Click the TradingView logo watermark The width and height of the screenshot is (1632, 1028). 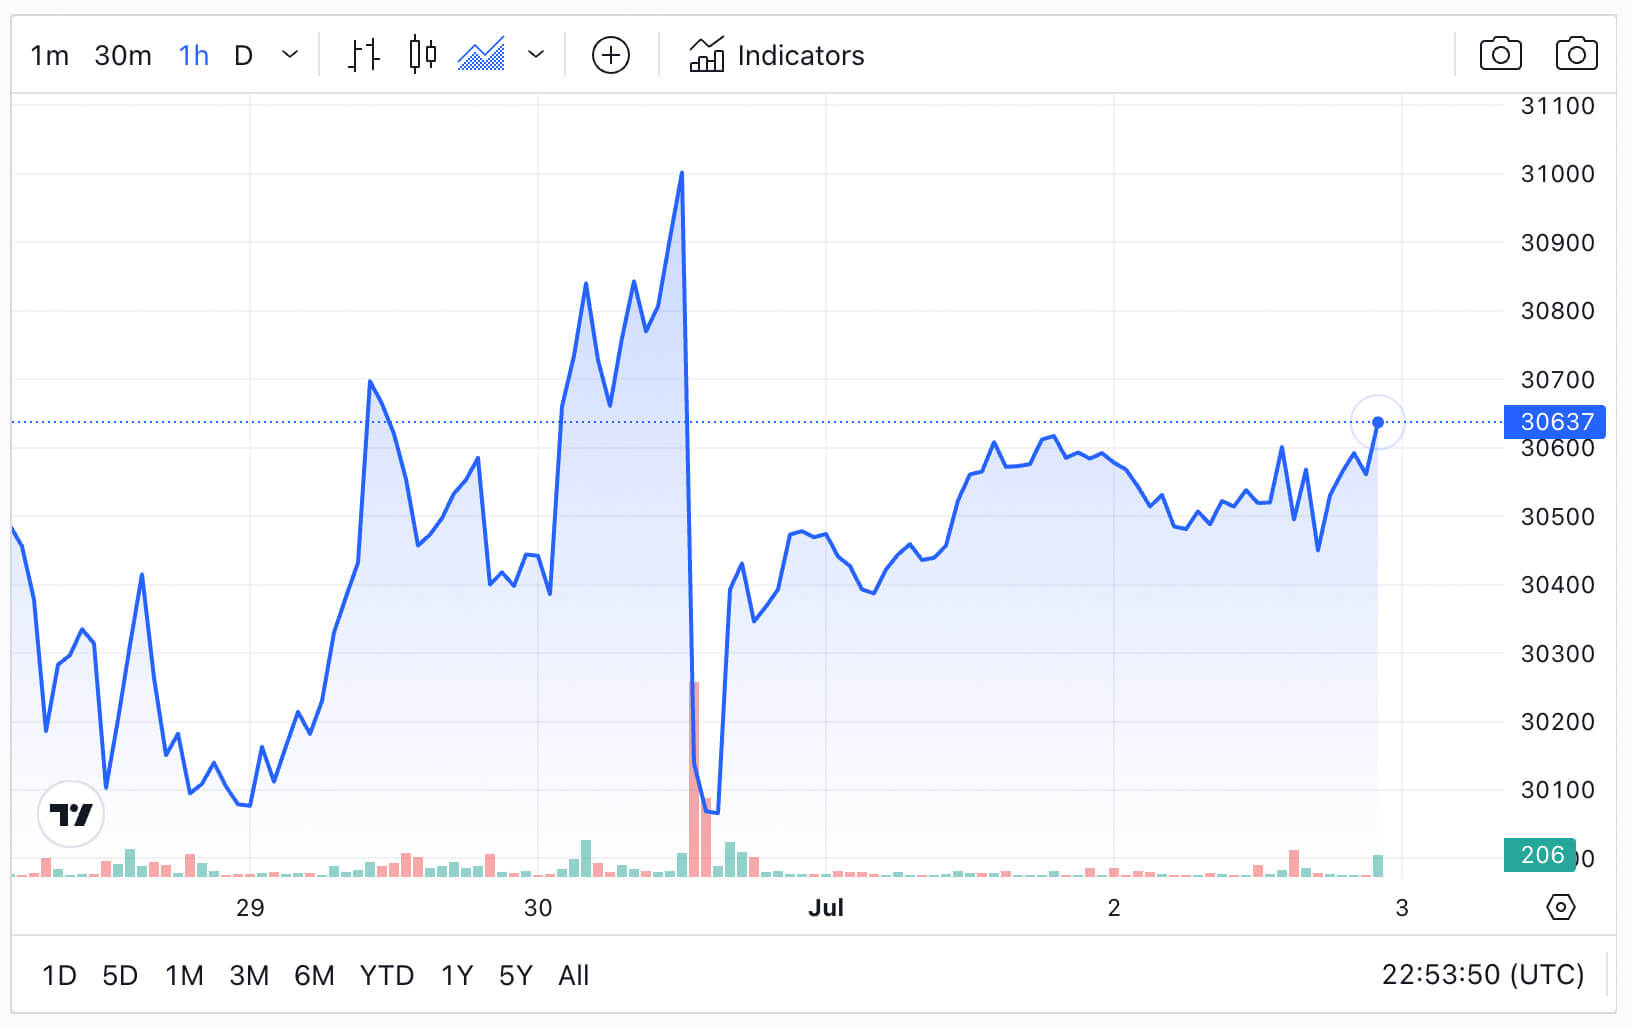click(70, 814)
